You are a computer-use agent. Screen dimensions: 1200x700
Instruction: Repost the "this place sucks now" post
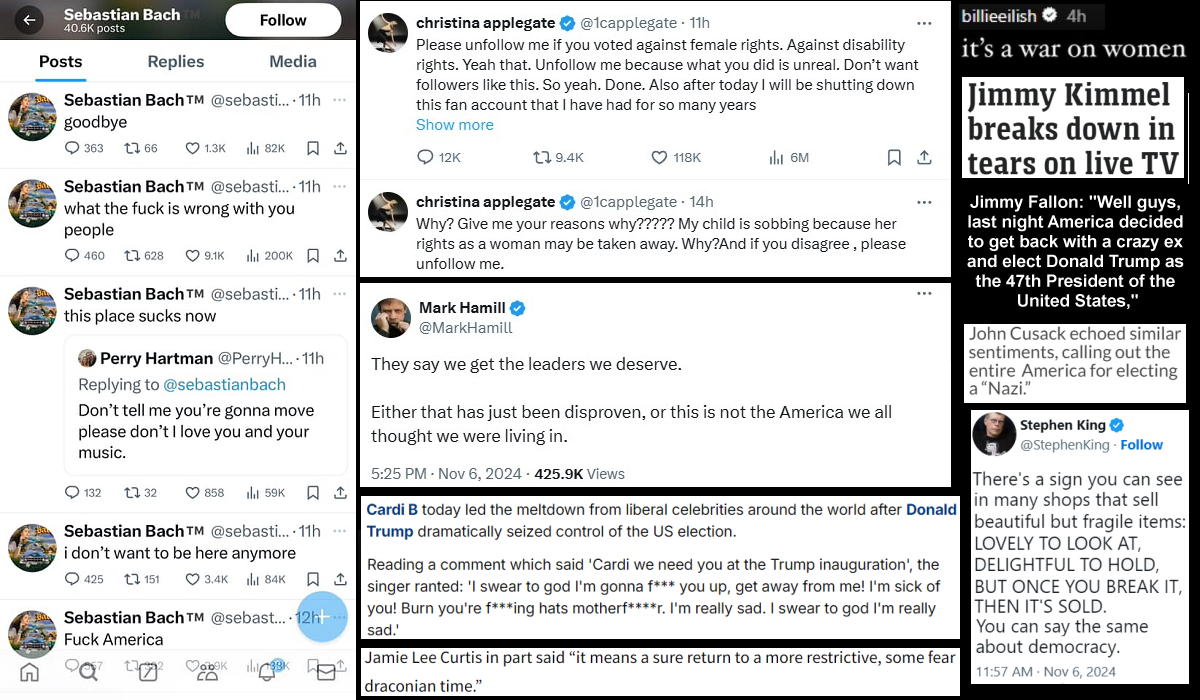tap(131, 492)
